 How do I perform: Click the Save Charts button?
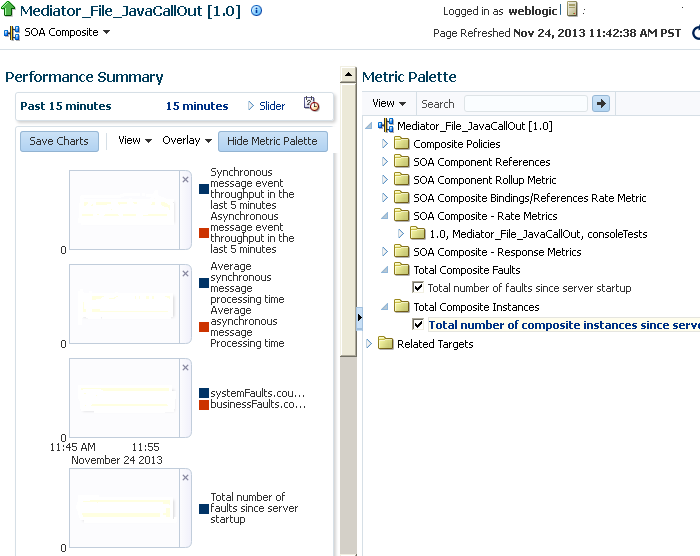tap(59, 141)
